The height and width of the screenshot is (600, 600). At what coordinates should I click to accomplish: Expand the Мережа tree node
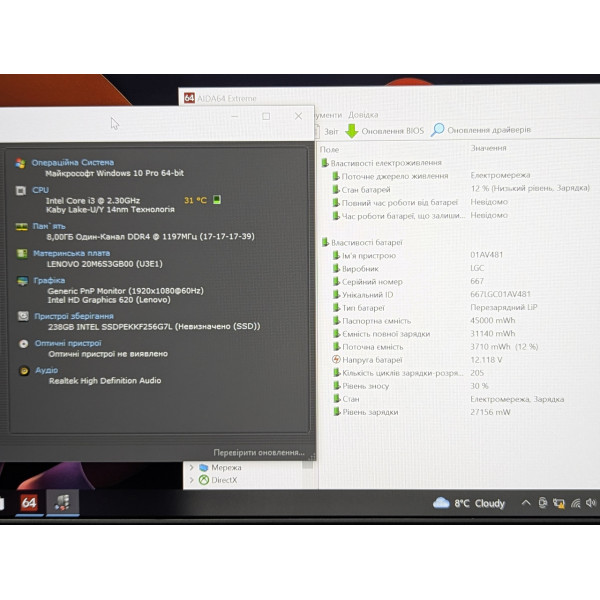click(191, 467)
